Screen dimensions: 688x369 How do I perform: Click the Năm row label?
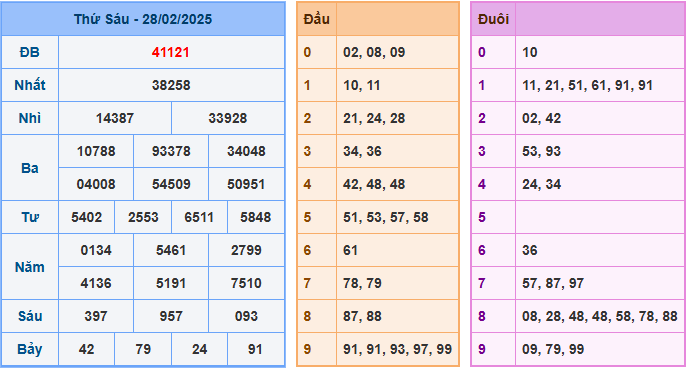coord(30,267)
